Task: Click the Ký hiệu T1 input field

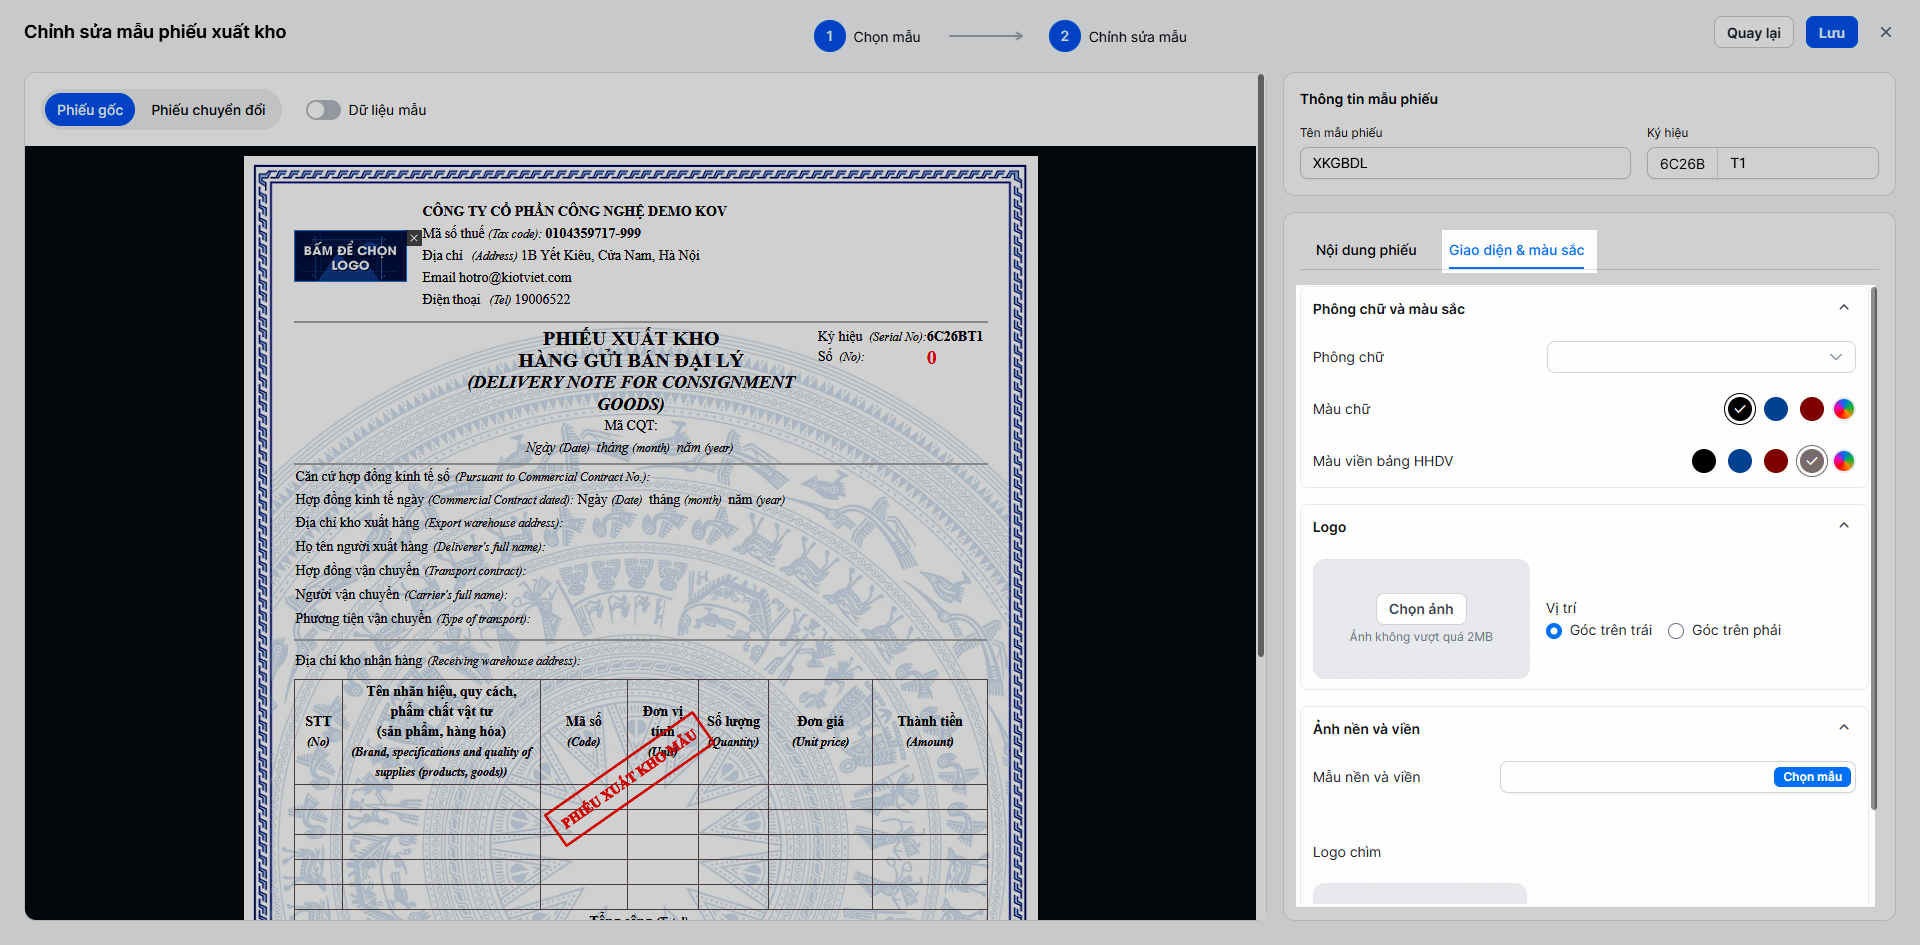Action: point(1798,163)
